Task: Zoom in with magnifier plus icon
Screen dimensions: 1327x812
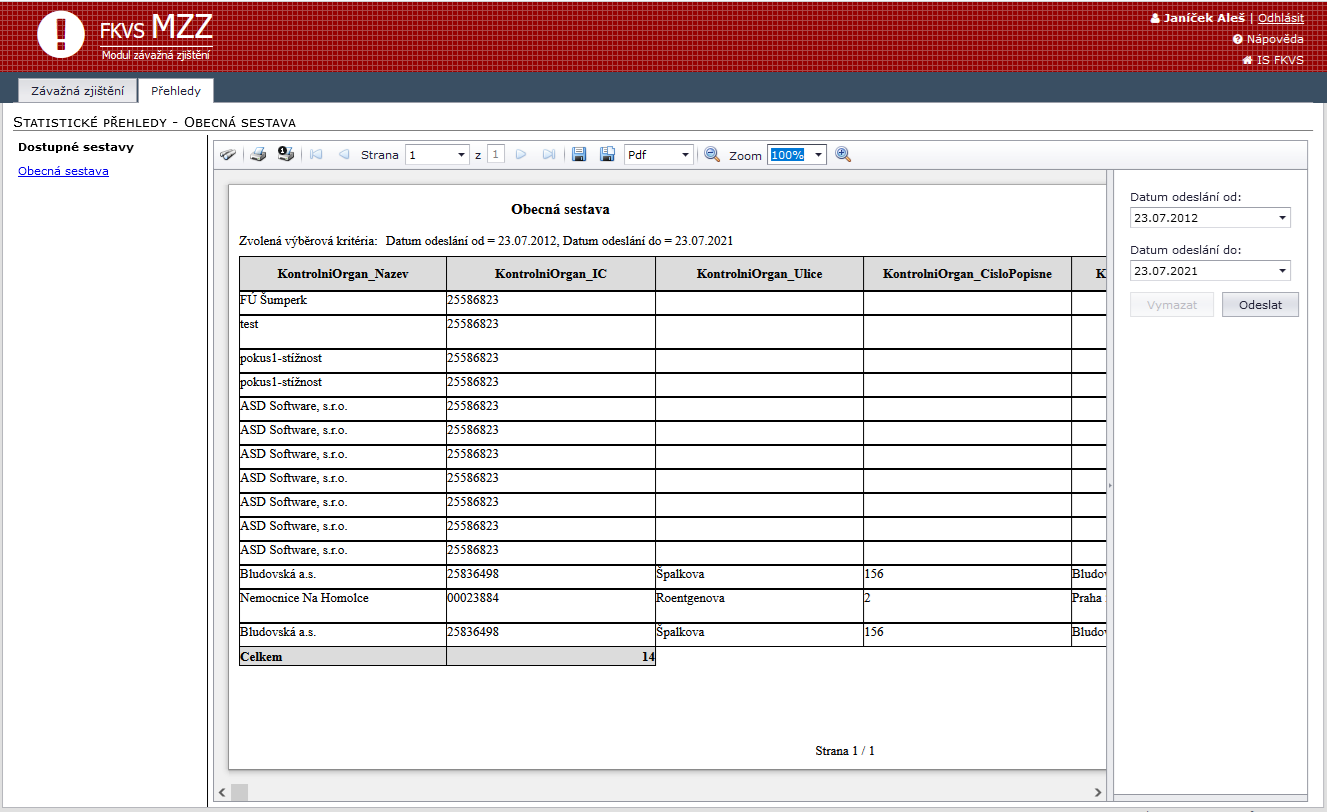Action: [x=843, y=155]
